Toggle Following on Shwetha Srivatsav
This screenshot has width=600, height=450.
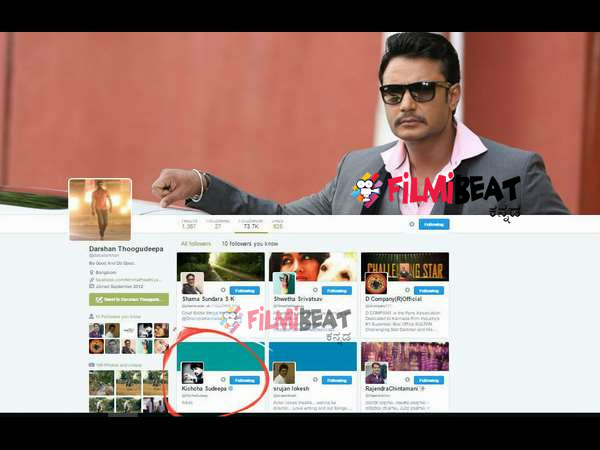point(337,290)
